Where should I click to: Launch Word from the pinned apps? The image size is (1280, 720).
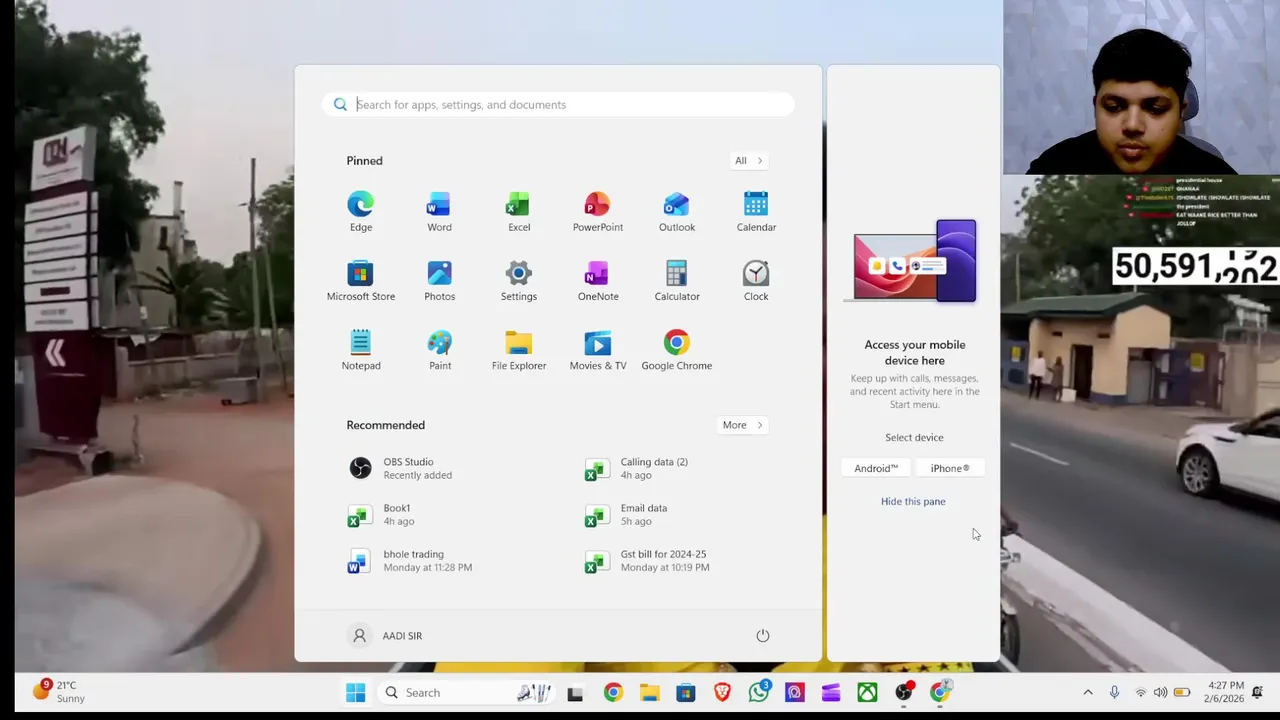(439, 212)
